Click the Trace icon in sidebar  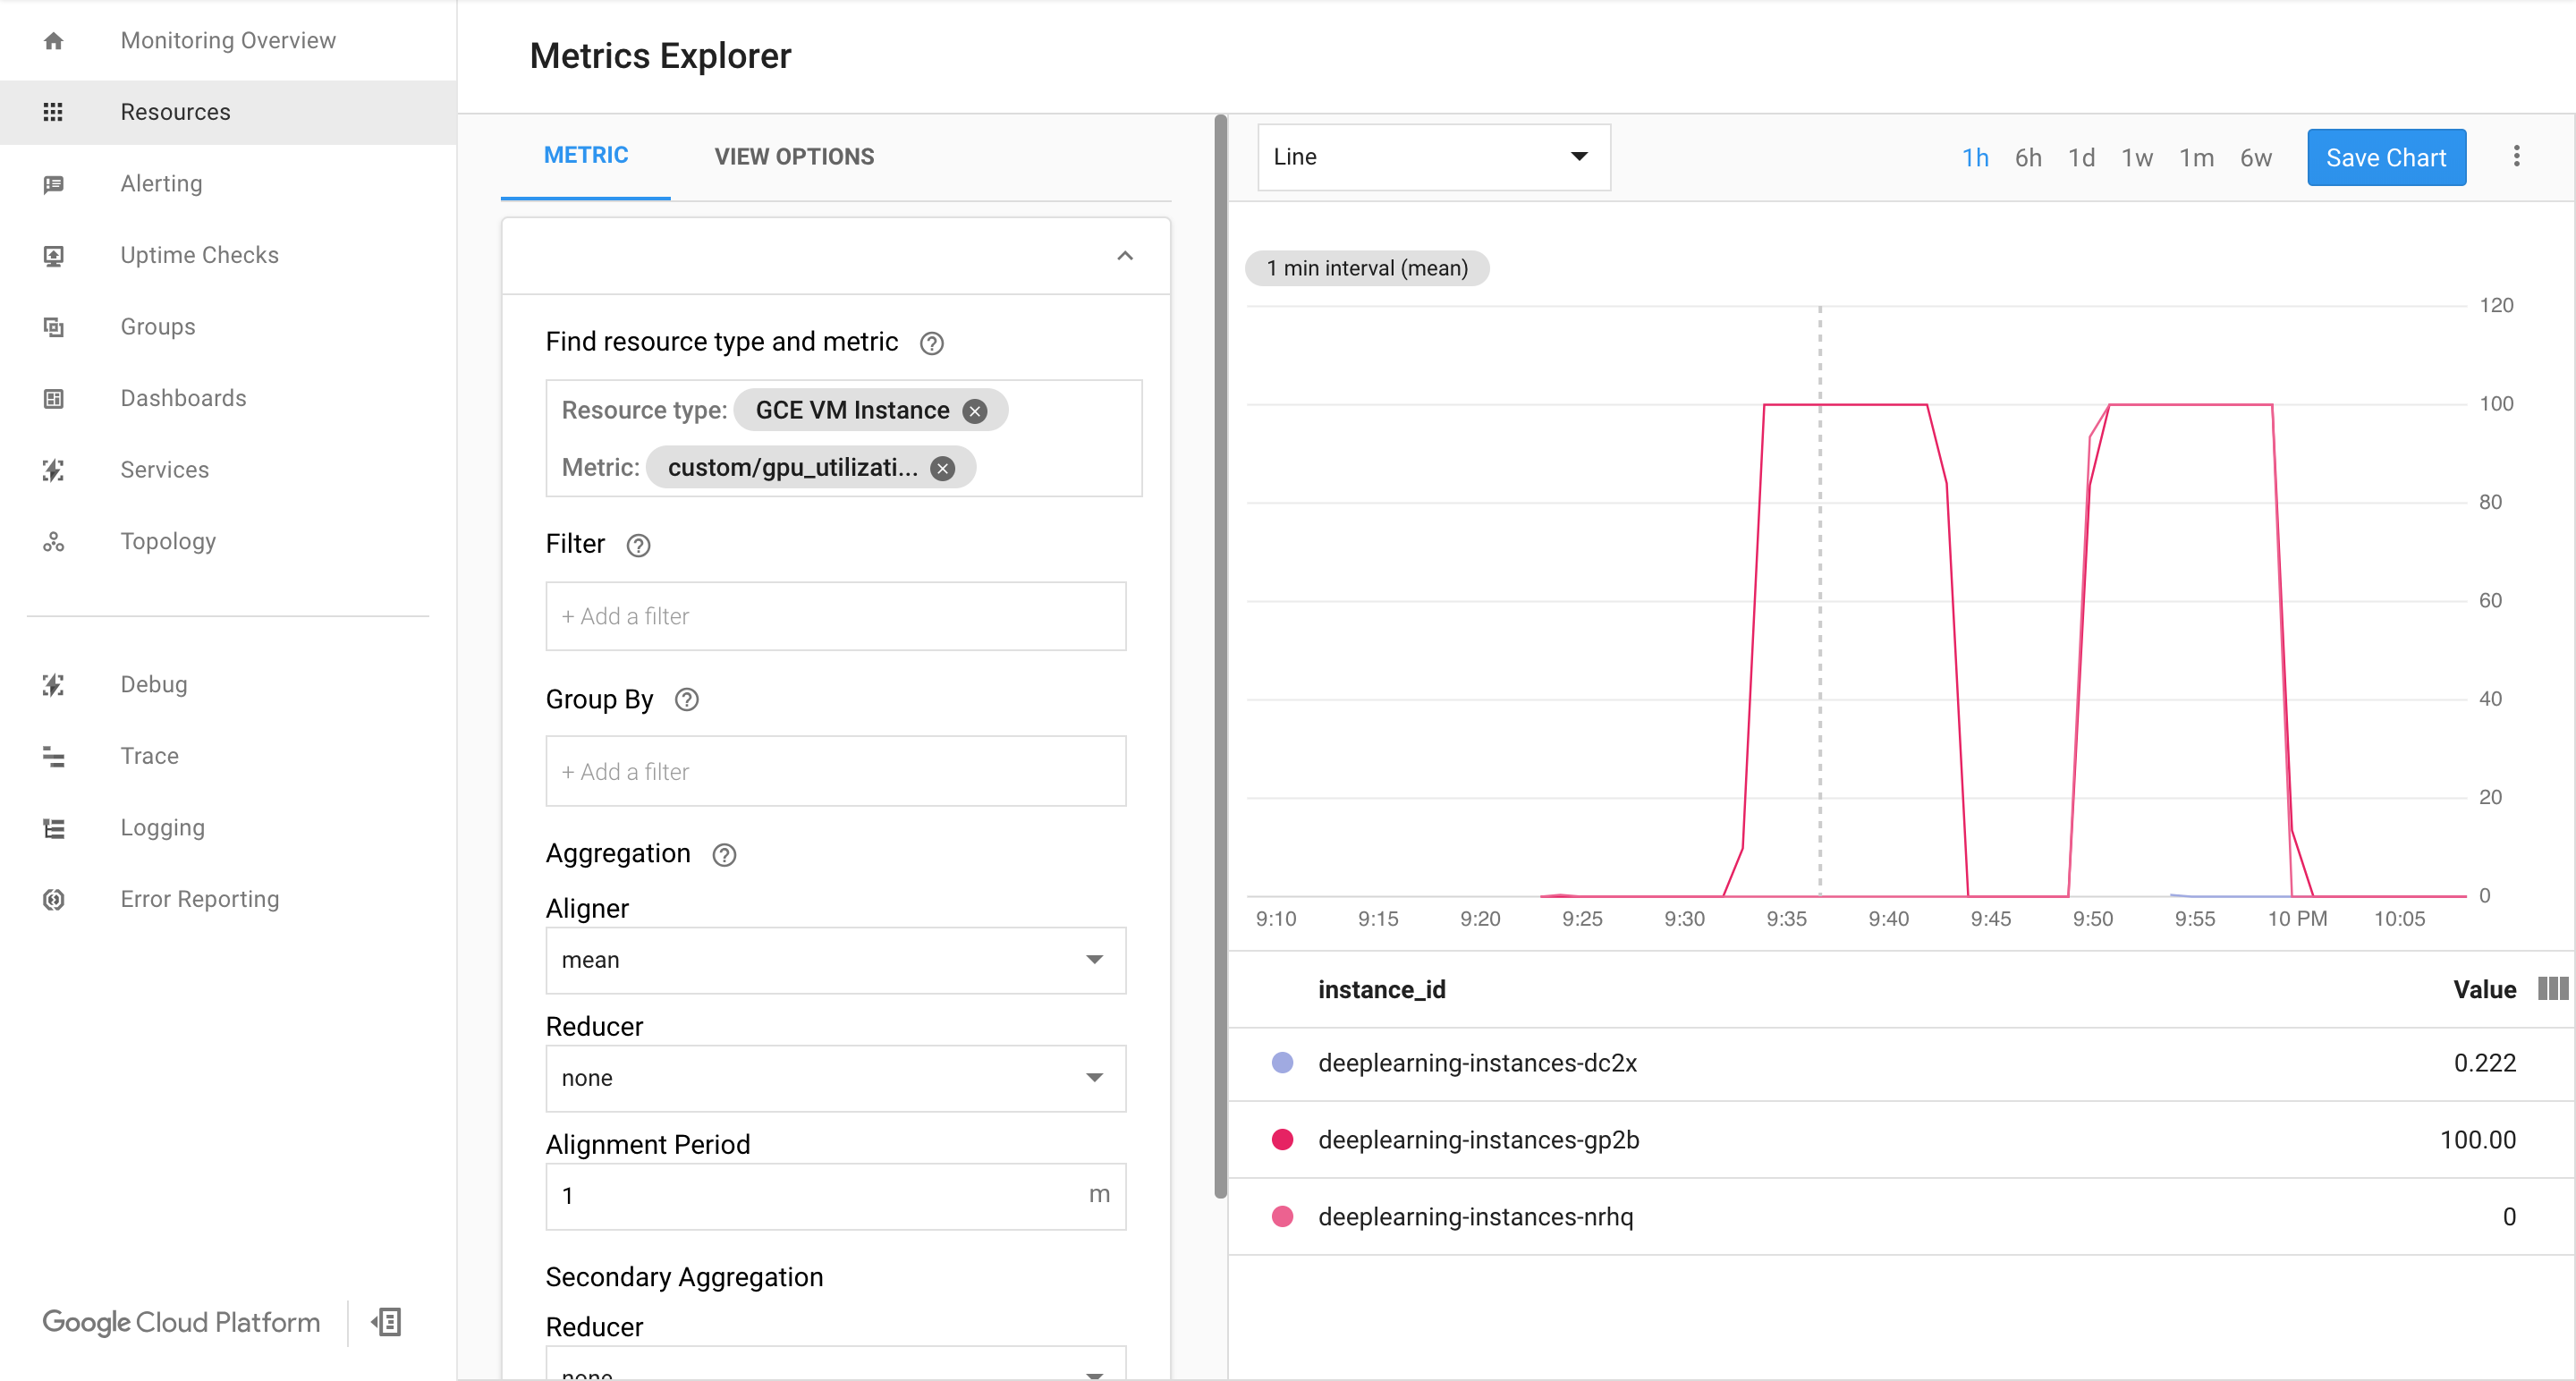click(x=53, y=754)
